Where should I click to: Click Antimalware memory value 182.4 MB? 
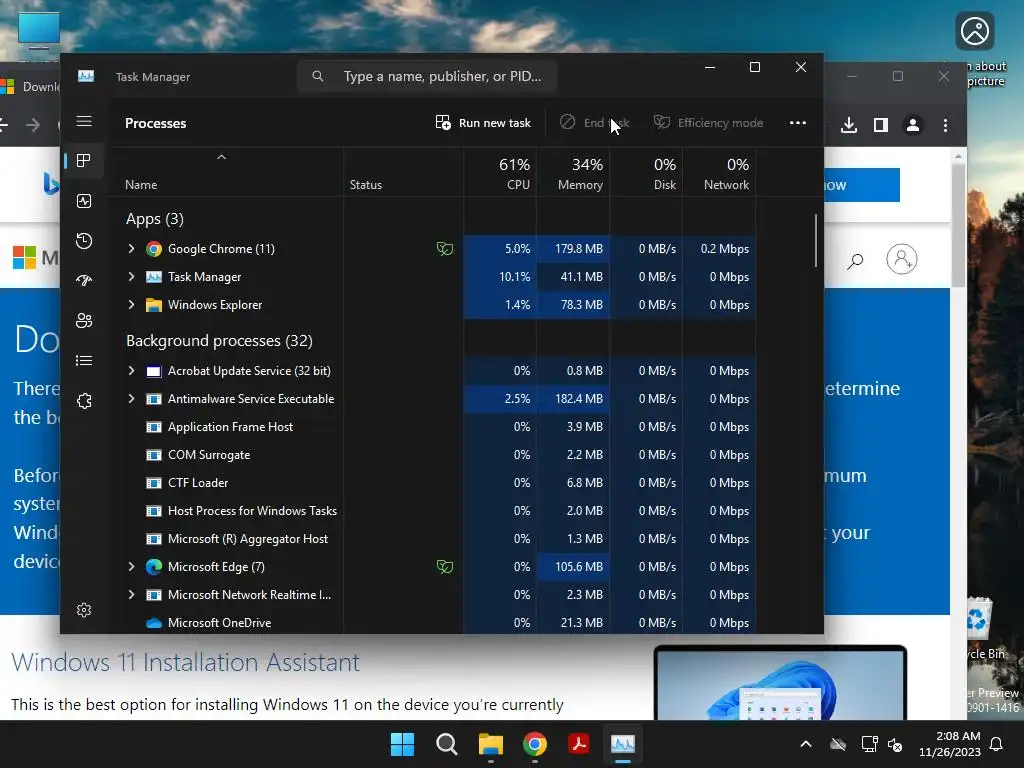(579, 399)
